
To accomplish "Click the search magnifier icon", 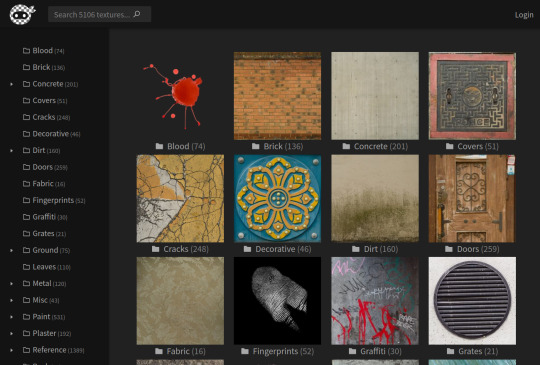I will (x=137, y=14).
